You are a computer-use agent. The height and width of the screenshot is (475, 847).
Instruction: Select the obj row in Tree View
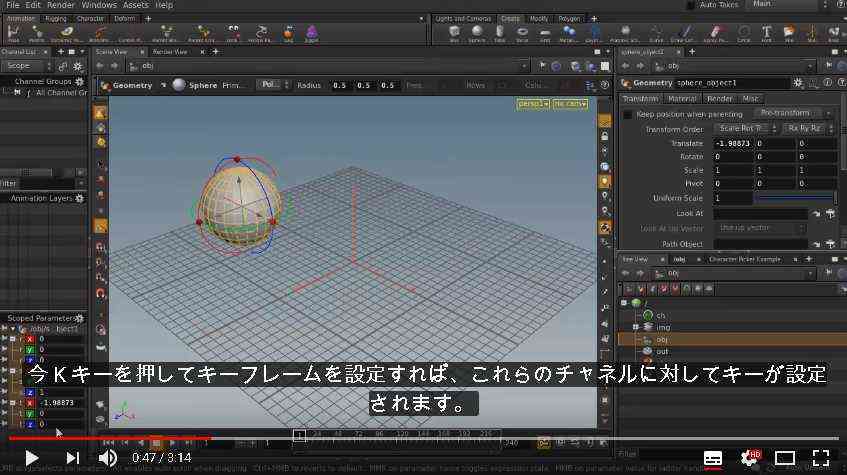point(732,340)
